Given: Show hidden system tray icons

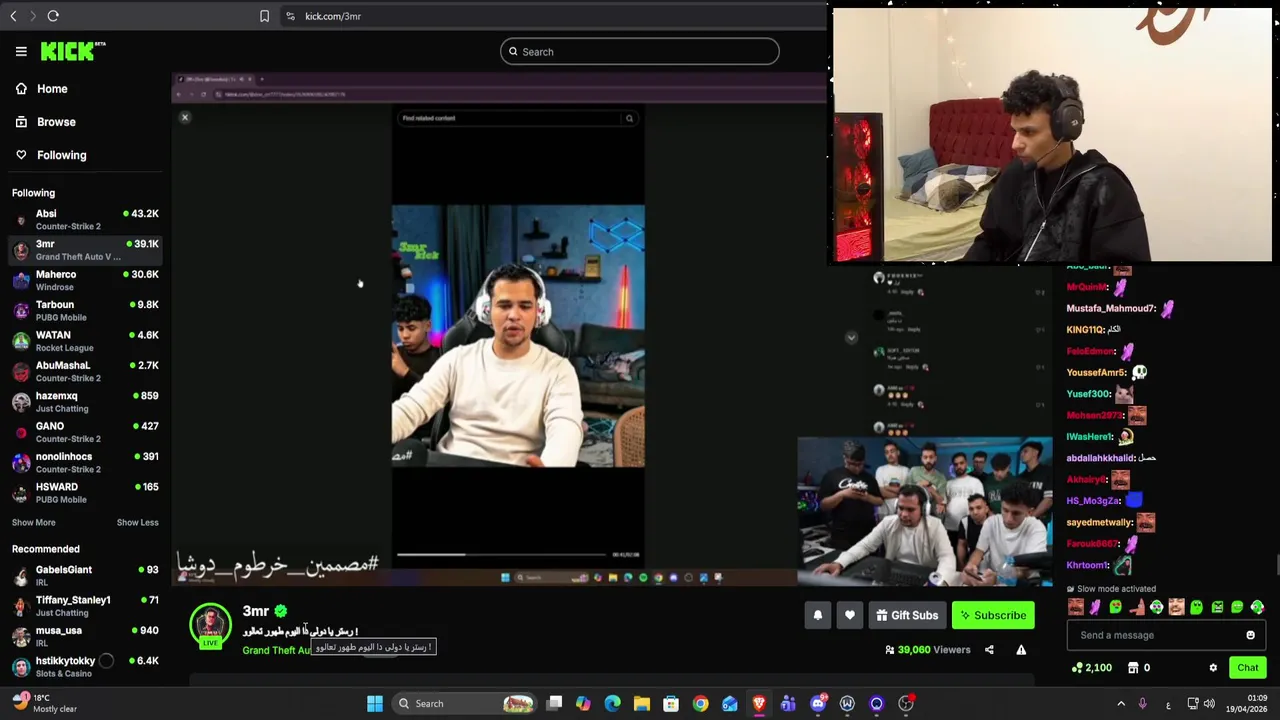Looking at the screenshot, I should pos(1121,704).
